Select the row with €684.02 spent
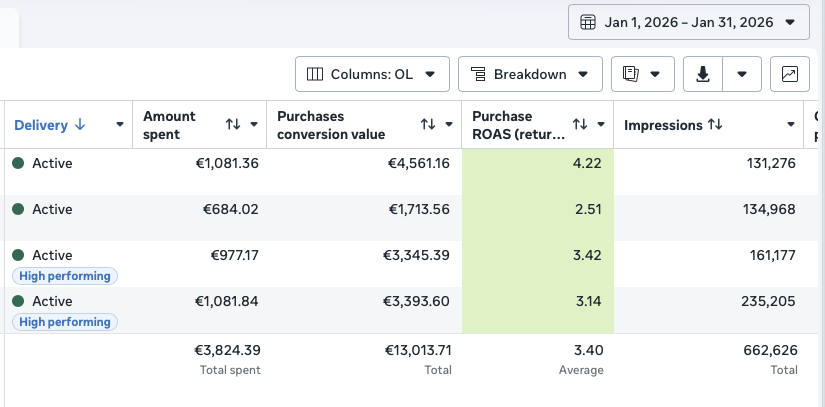825x407 pixels. coord(412,218)
